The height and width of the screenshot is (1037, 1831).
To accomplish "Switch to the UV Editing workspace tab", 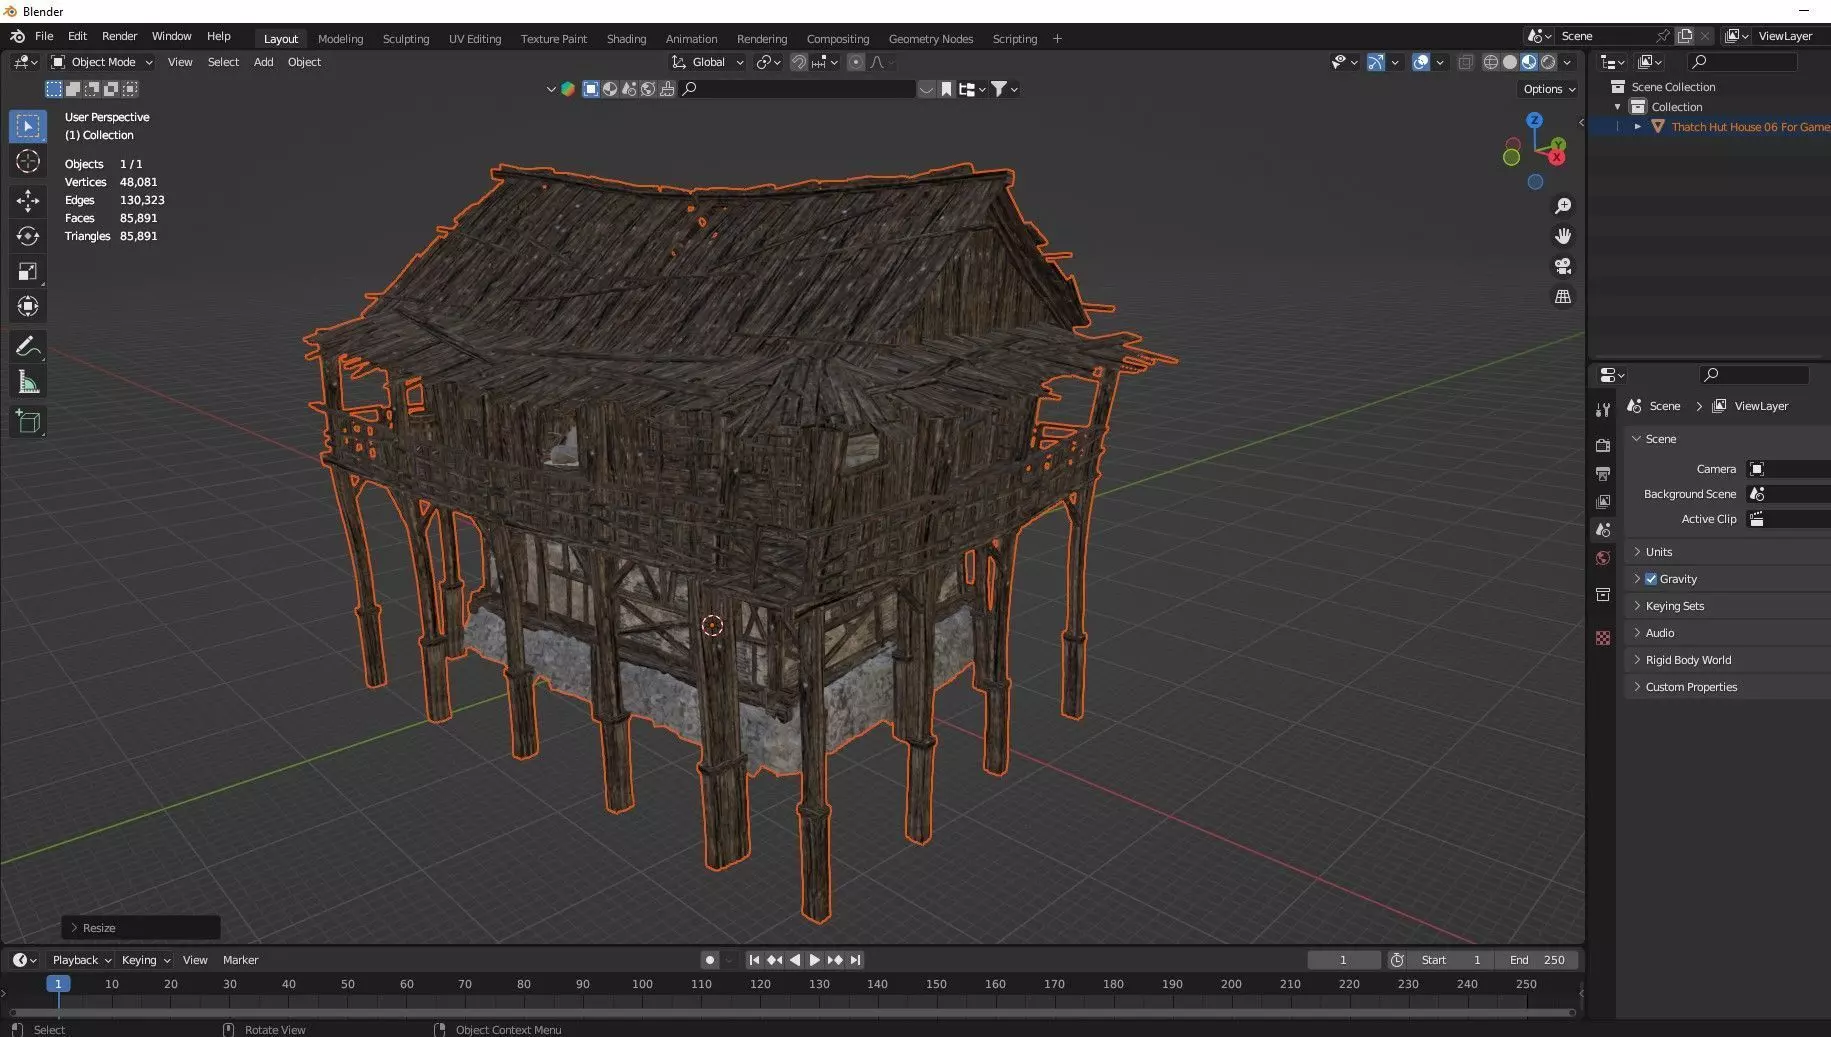I will click(475, 39).
